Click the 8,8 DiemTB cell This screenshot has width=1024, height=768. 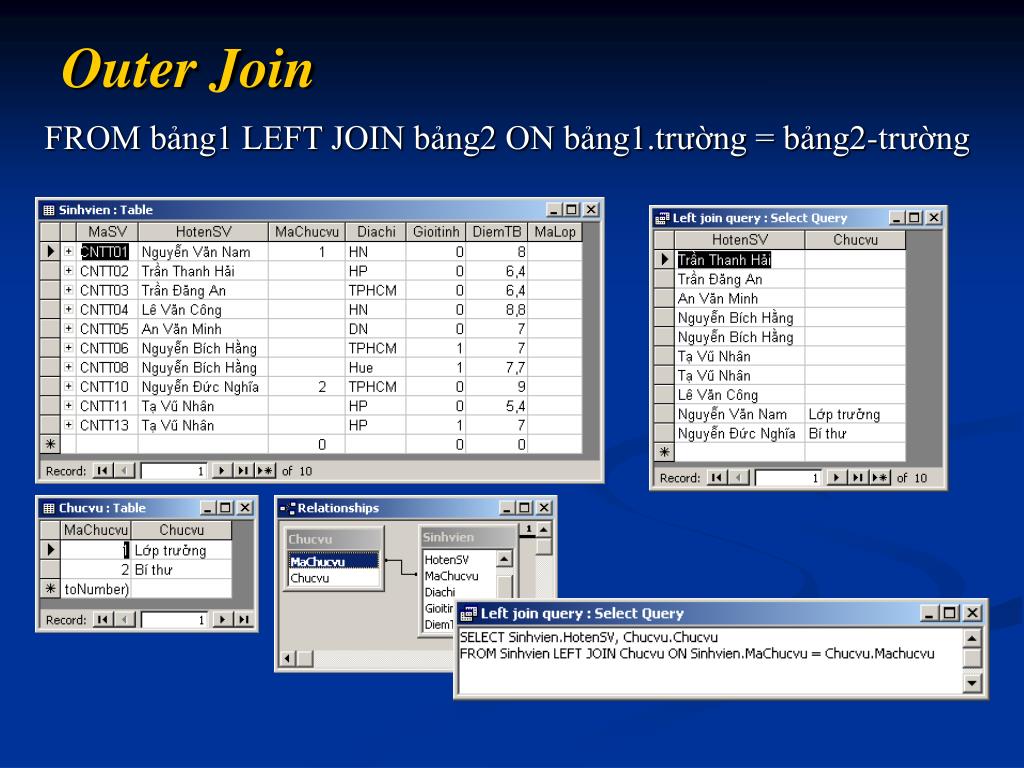point(496,310)
